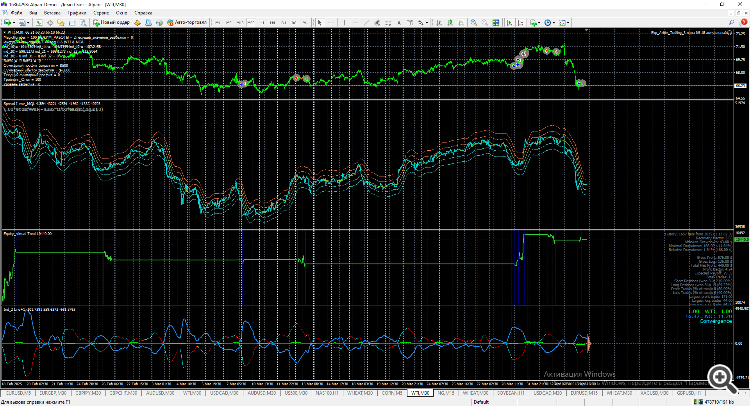Expand the Profiles dropdown arrow
This screenshot has height=406, width=750.
(x=28, y=22)
